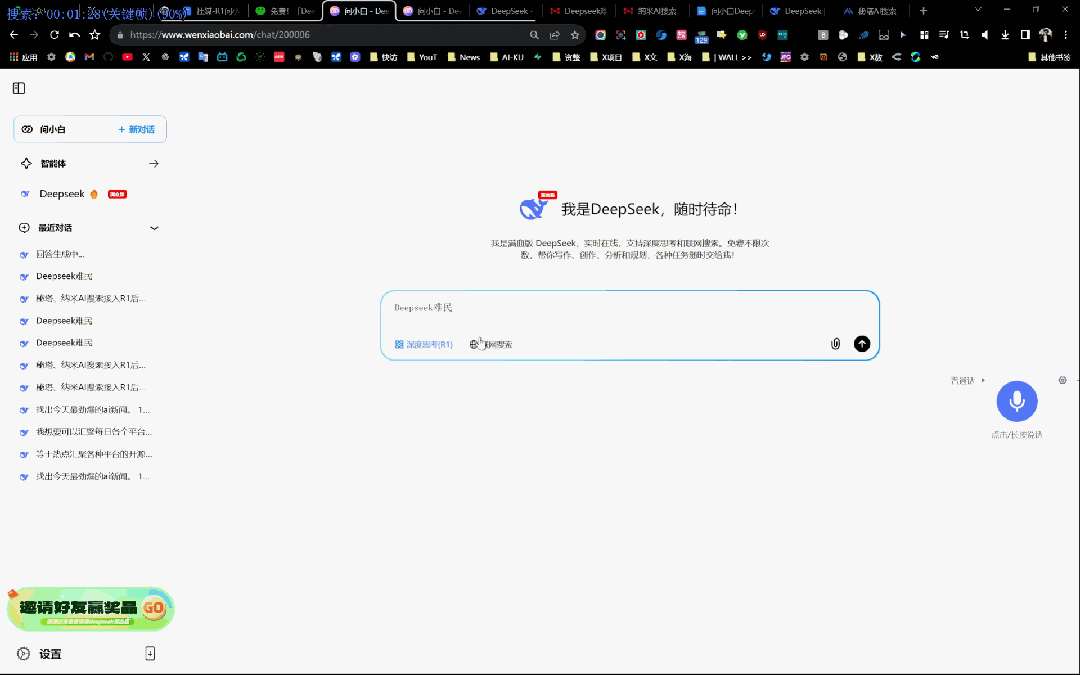The height and width of the screenshot is (675, 1080).
Task: Switch to the Deepseek tab with red icon
Action: point(577,11)
